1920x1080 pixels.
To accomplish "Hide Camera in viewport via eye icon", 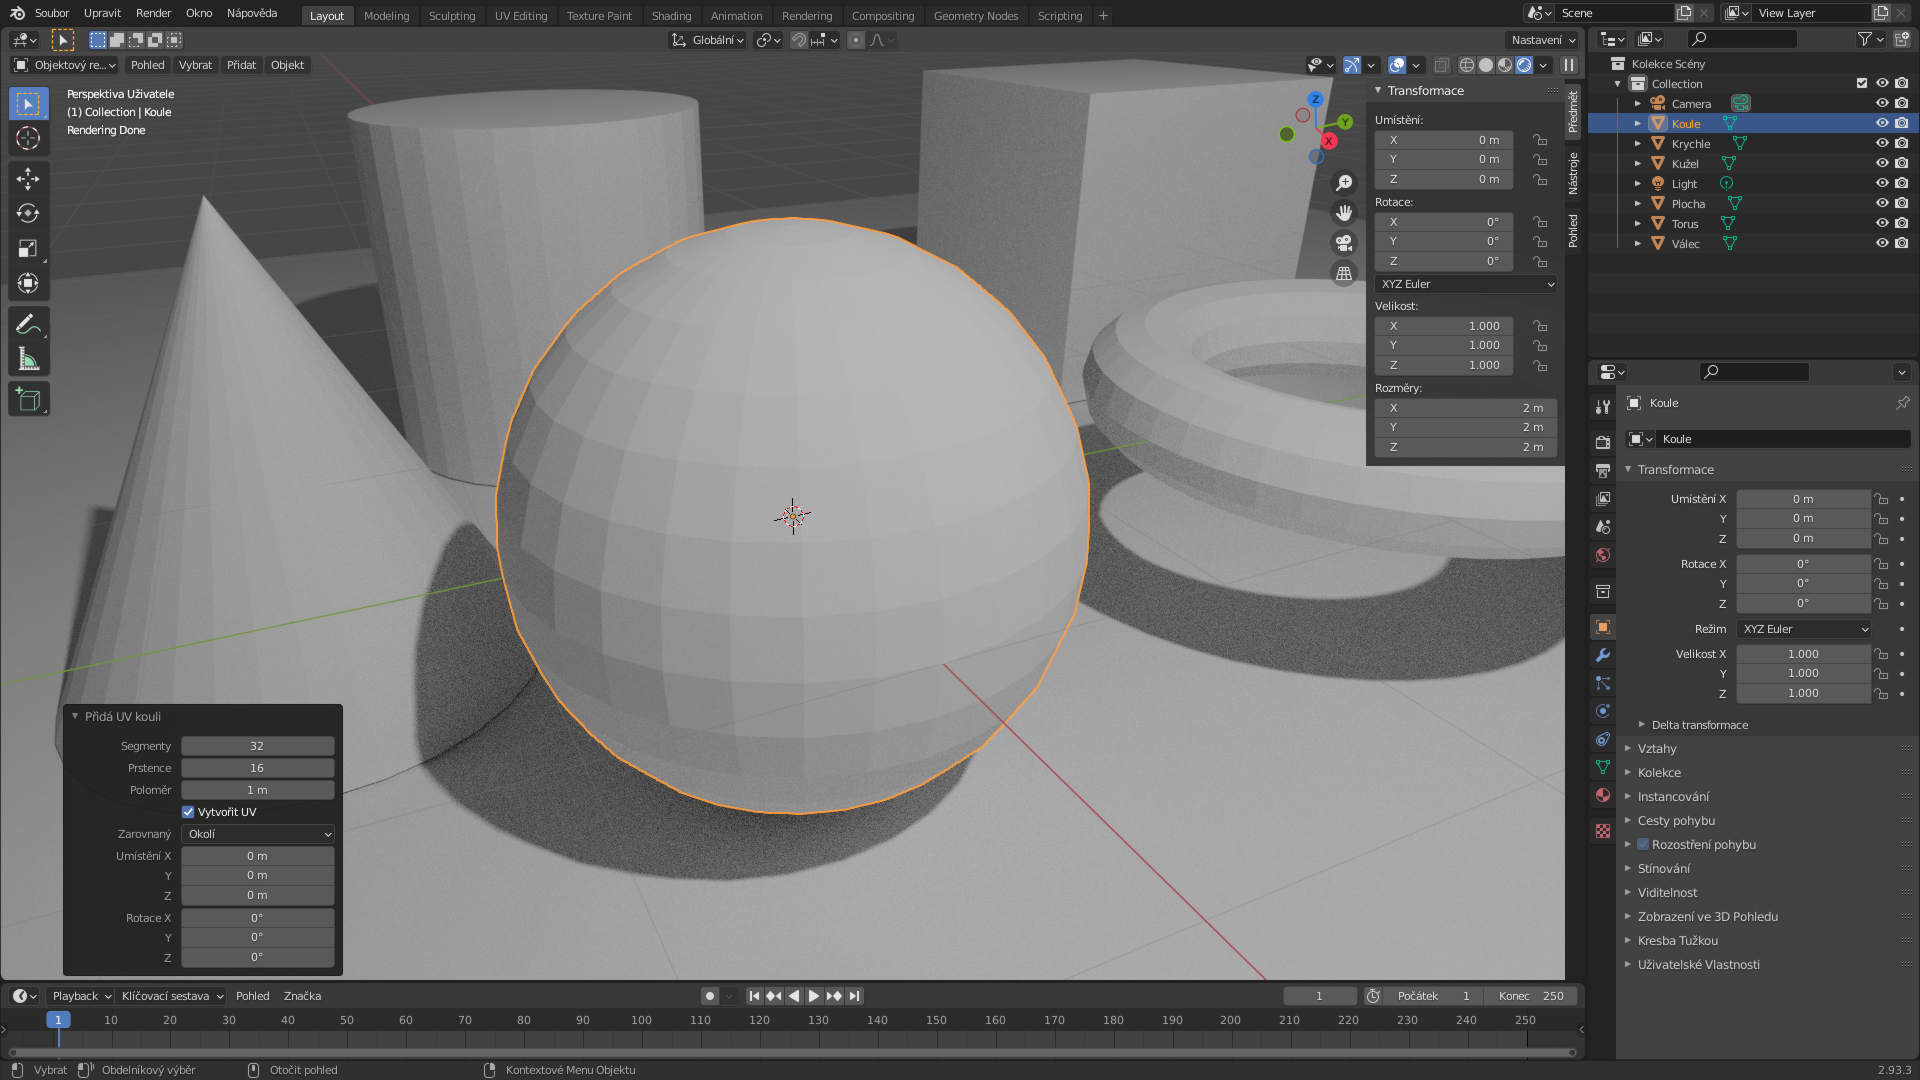I will coord(1881,103).
